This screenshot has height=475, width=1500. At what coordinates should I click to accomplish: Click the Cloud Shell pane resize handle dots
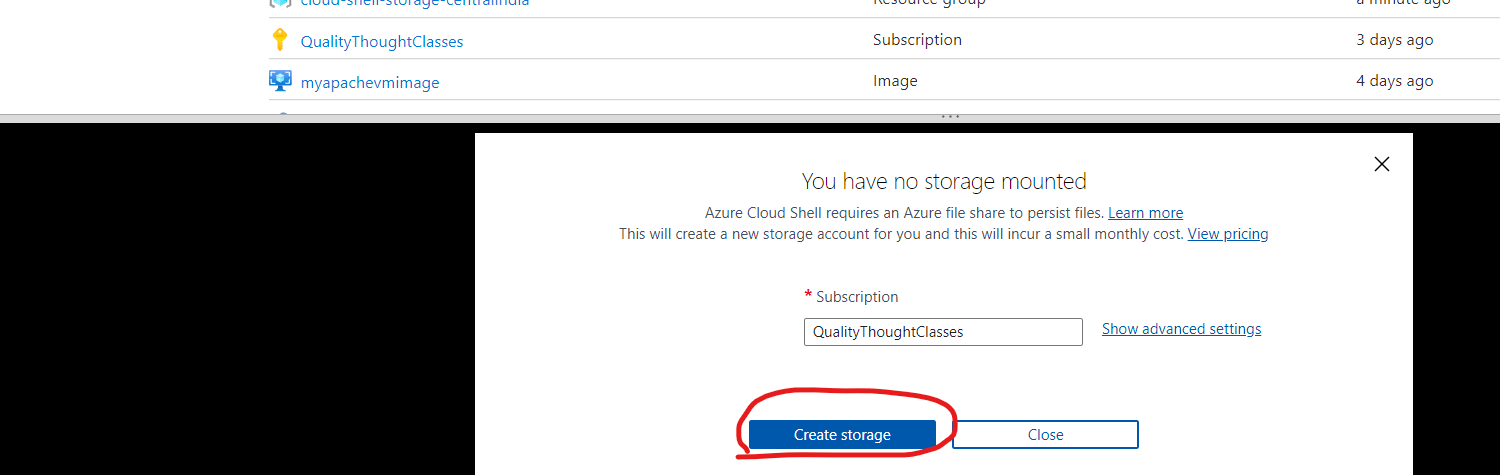click(x=951, y=117)
